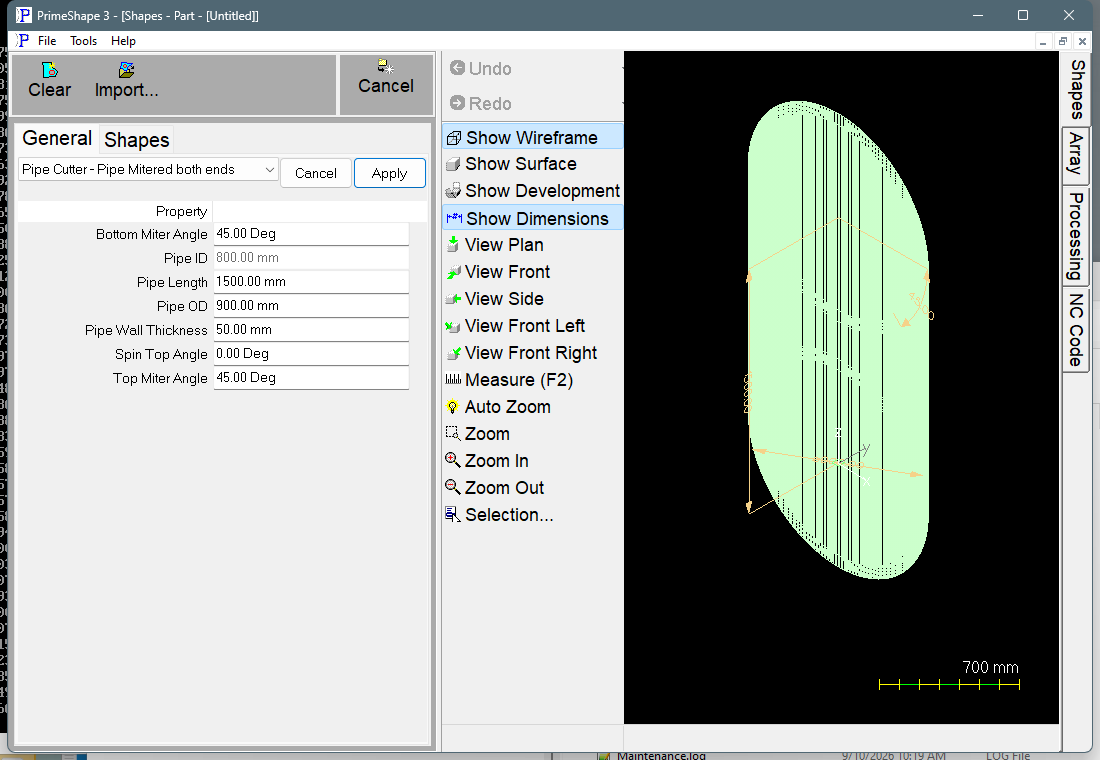Click the Bottom Miter Angle label
The image size is (1100, 760).
tap(152, 234)
